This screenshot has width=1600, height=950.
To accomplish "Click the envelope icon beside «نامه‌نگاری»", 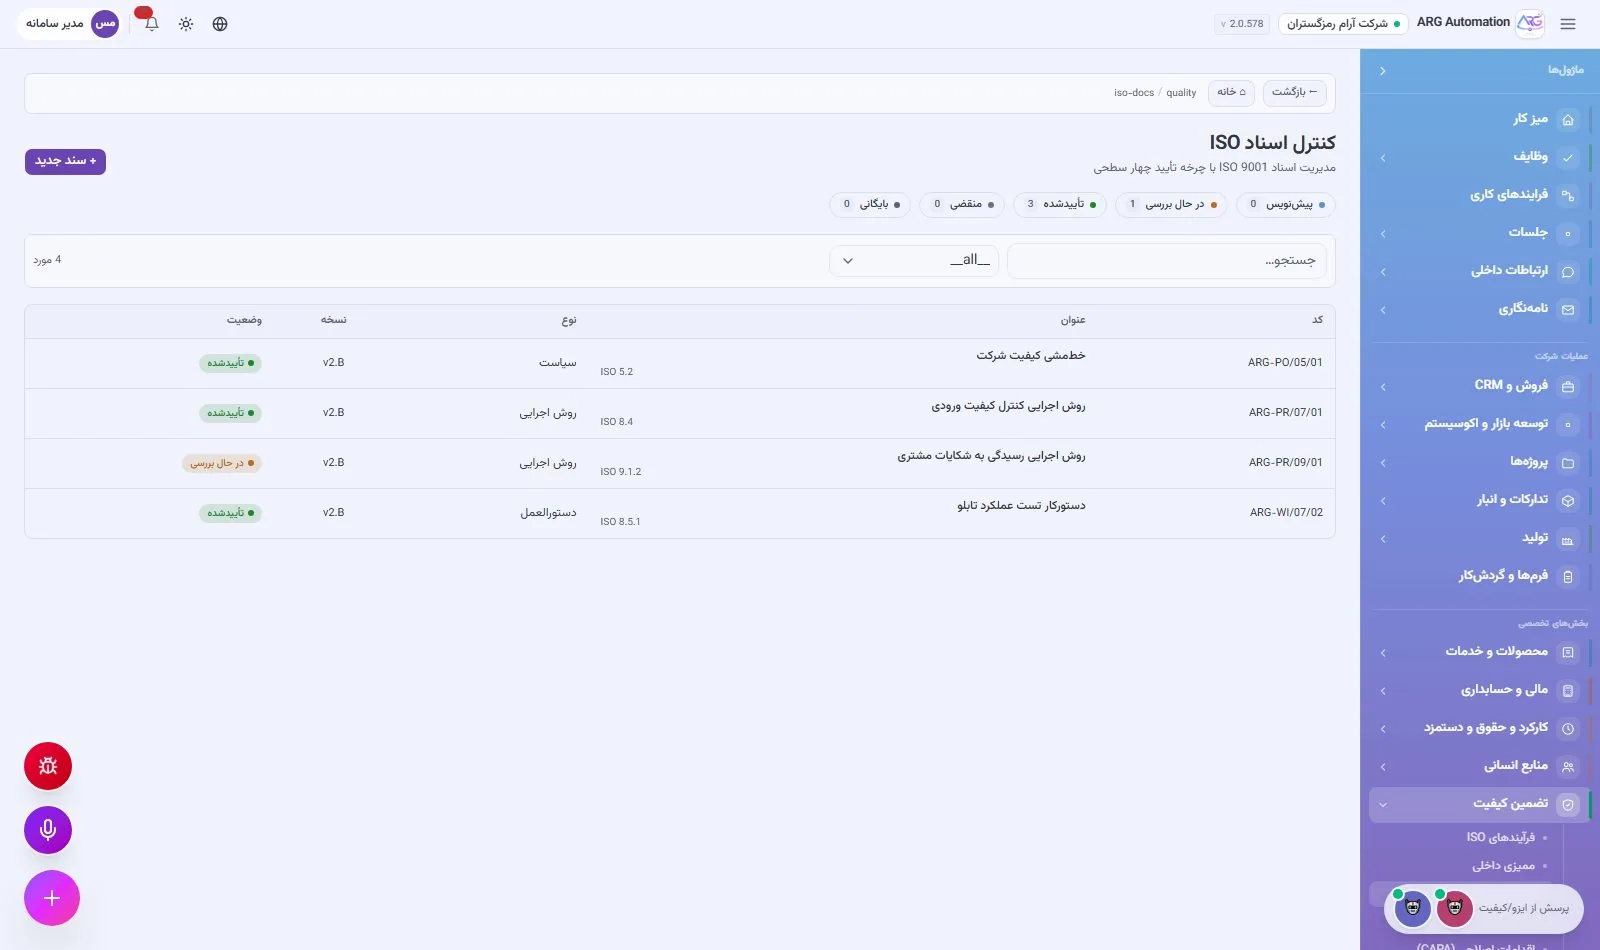I will click(1568, 310).
